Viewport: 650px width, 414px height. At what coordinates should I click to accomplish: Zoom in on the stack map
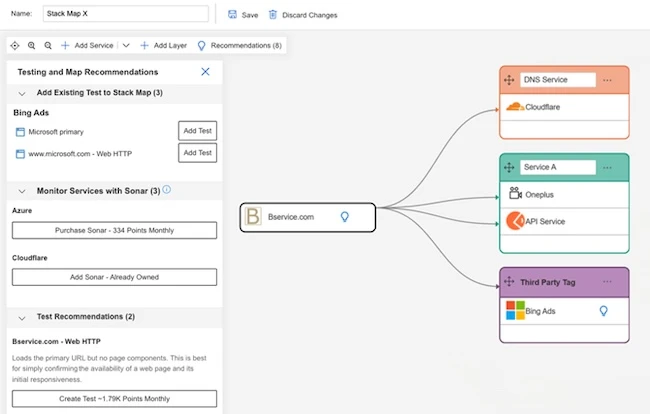[x=31, y=46]
